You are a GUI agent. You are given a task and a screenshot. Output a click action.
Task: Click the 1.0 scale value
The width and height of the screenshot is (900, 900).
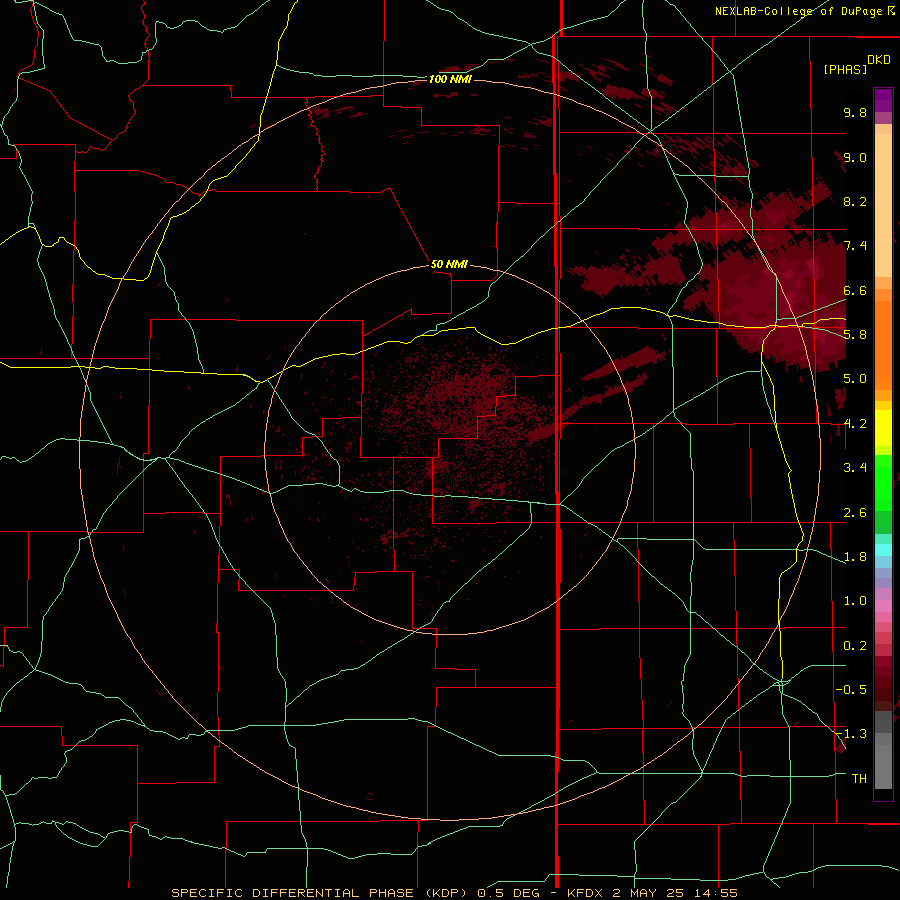[x=855, y=601]
